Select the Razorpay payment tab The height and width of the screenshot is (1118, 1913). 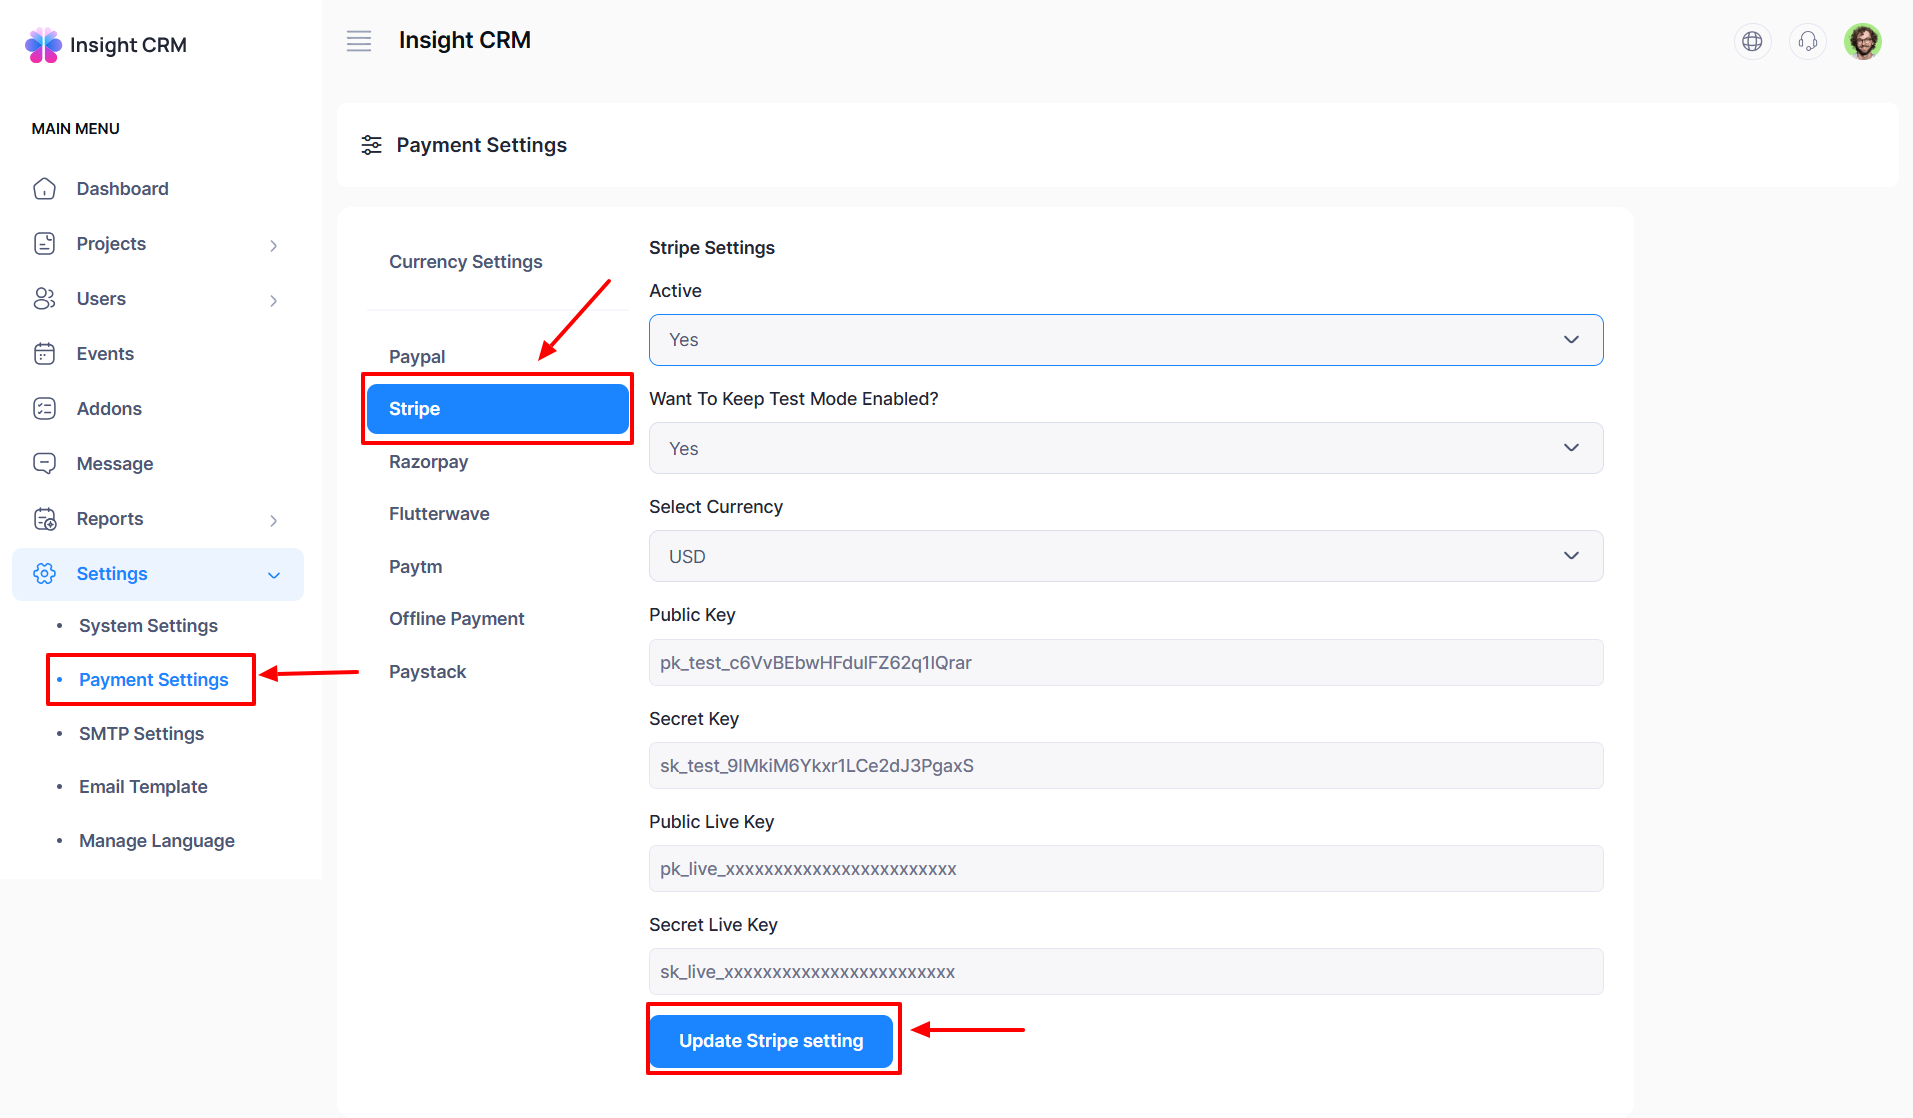point(428,462)
